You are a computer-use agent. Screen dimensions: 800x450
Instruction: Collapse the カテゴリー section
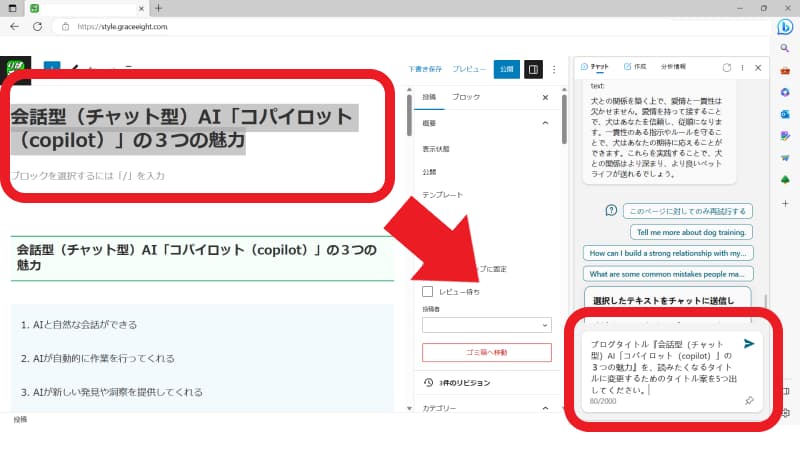pos(545,408)
